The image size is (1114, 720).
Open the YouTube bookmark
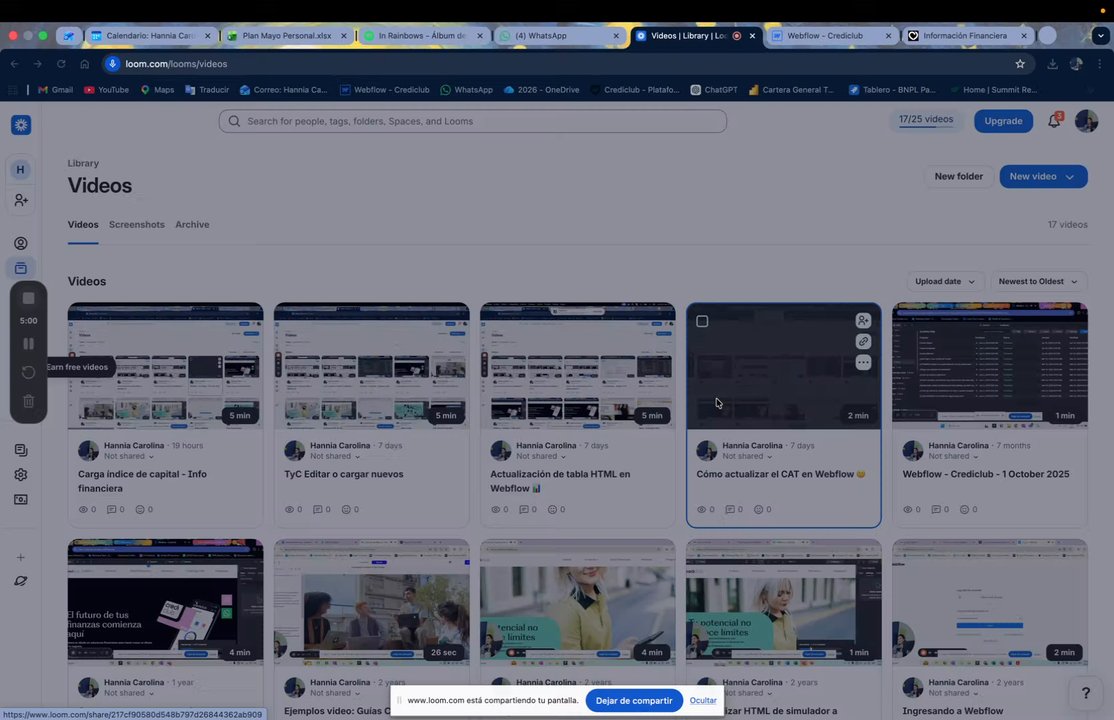[107, 90]
